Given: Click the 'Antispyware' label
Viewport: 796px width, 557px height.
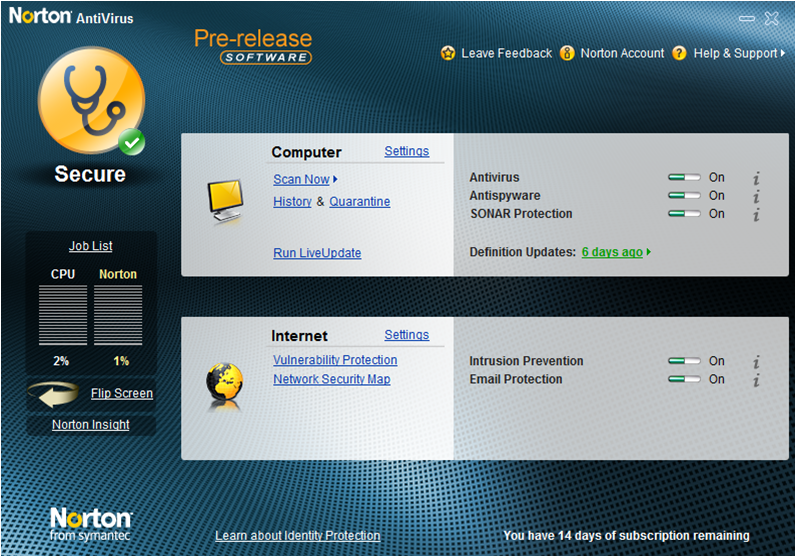Looking at the screenshot, I should pyautogui.click(x=505, y=195).
